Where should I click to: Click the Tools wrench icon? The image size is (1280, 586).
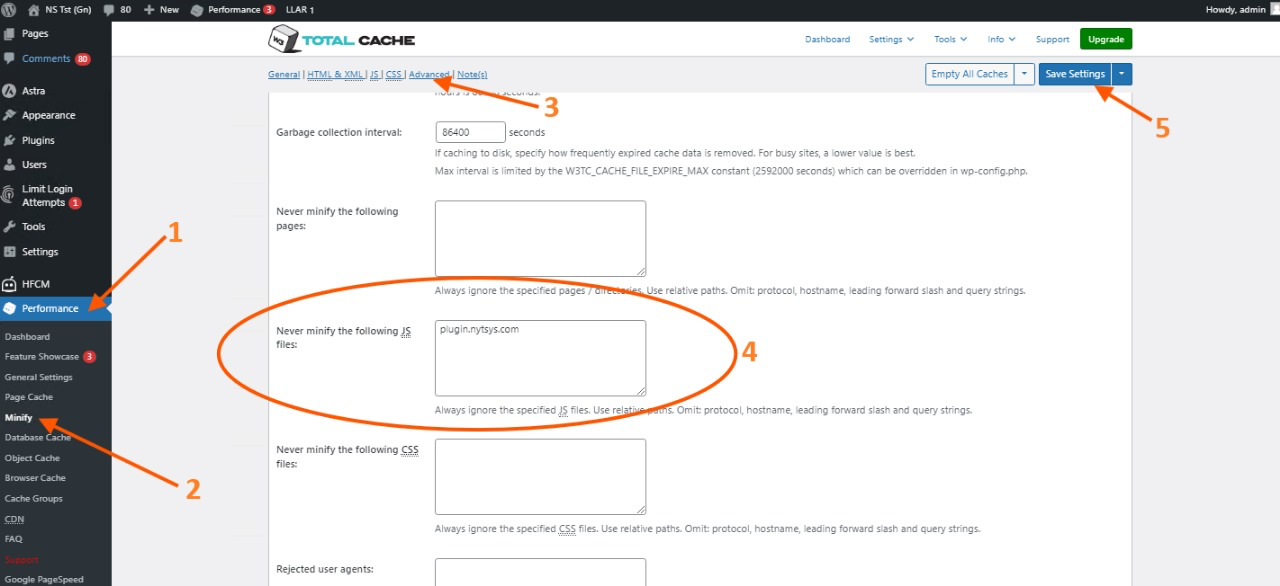pyautogui.click(x=10, y=227)
